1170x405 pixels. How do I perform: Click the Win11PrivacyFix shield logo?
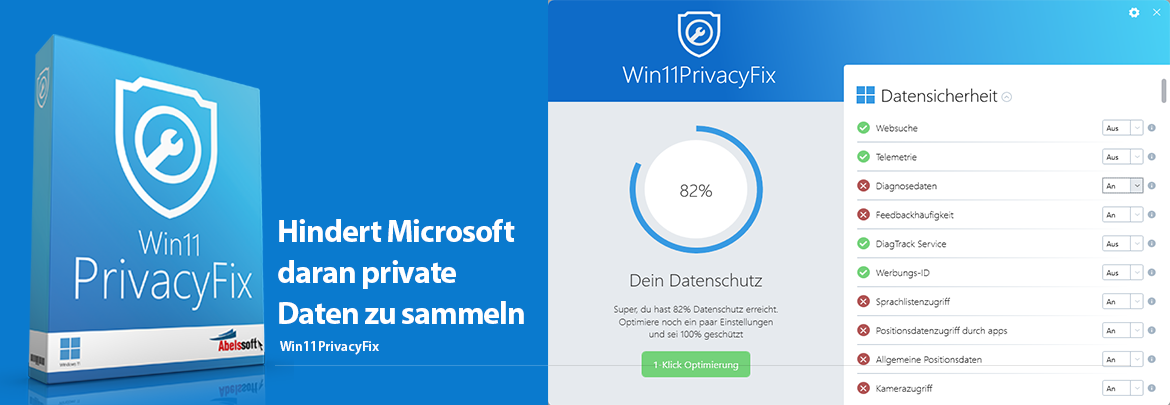[x=695, y=34]
